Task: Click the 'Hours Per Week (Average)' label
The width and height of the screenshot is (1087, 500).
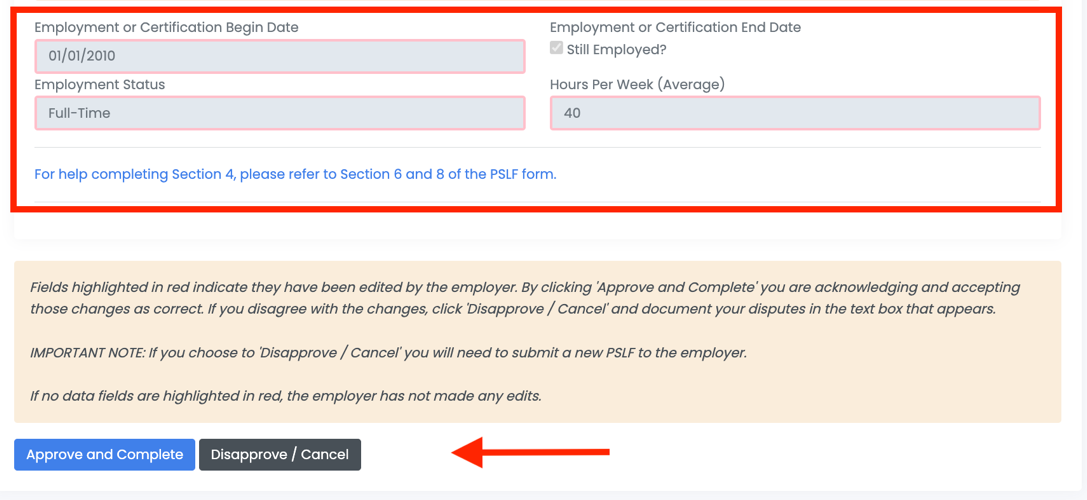Action: coord(637,85)
